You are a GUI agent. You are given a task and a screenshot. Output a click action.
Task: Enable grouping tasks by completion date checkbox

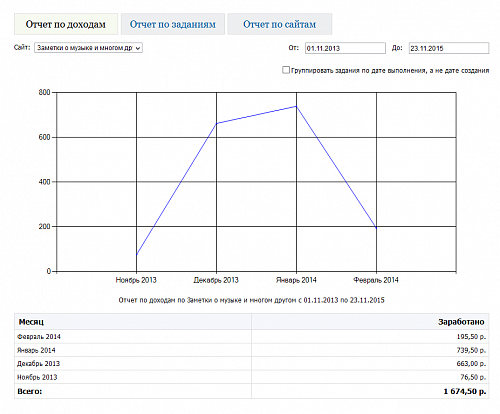pos(286,70)
